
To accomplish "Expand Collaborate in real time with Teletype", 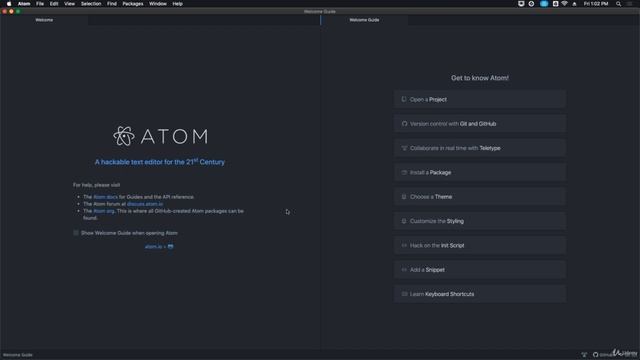I will coord(480,148).
